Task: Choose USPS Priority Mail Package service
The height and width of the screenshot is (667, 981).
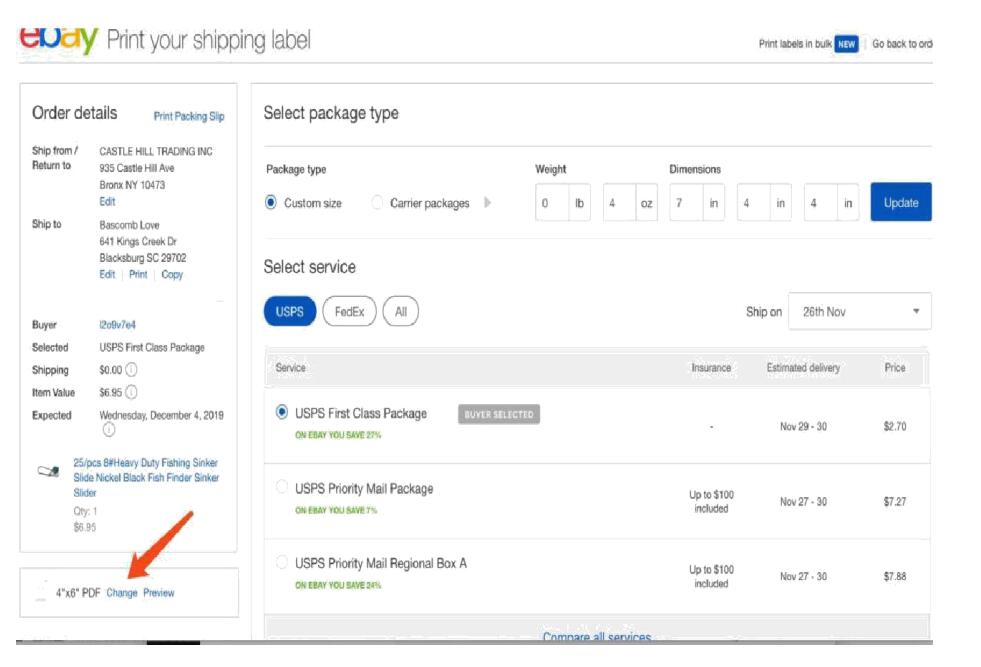Action: [x=282, y=488]
